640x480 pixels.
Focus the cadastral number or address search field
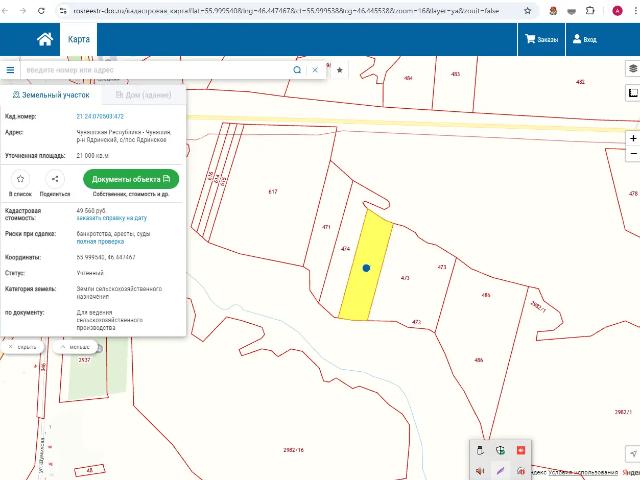155,70
